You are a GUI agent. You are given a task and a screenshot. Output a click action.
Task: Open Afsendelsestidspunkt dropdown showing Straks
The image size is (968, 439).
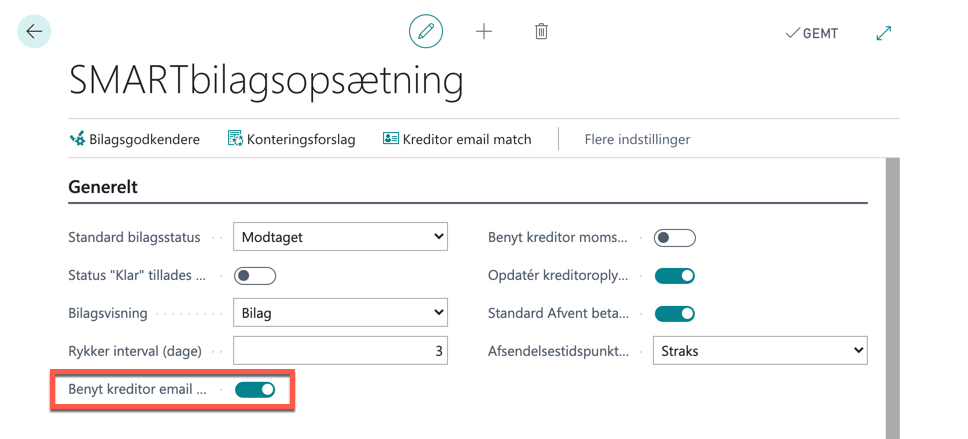(760, 351)
